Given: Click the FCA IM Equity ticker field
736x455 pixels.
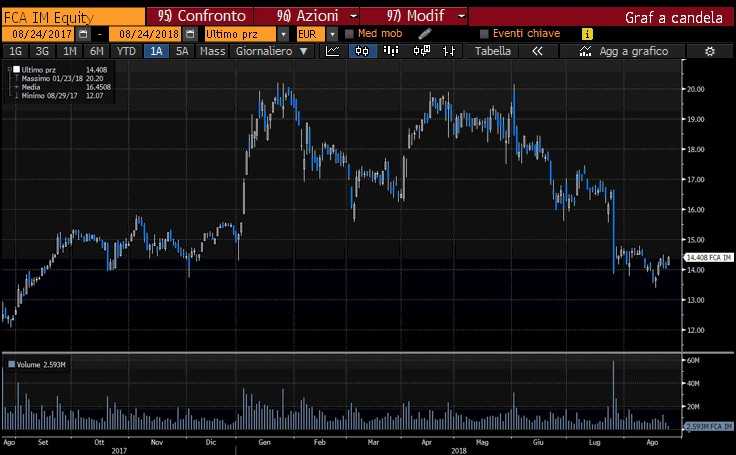Looking at the screenshot, I should (x=74, y=17).
